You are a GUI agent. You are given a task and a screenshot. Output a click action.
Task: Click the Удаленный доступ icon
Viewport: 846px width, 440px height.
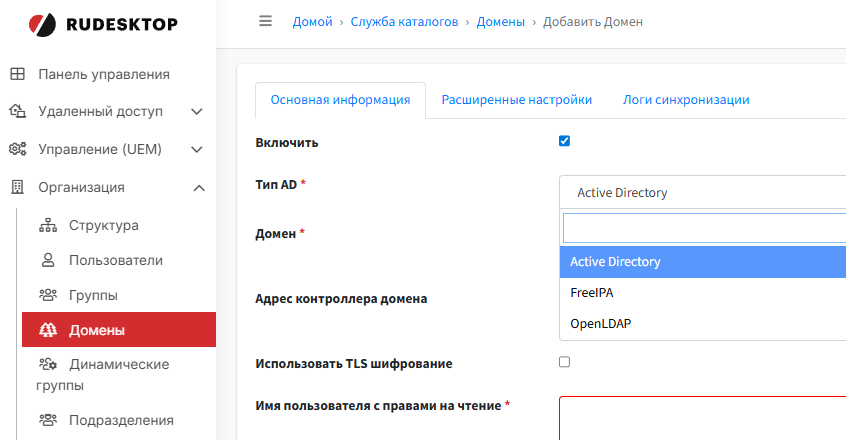point(18,112)
